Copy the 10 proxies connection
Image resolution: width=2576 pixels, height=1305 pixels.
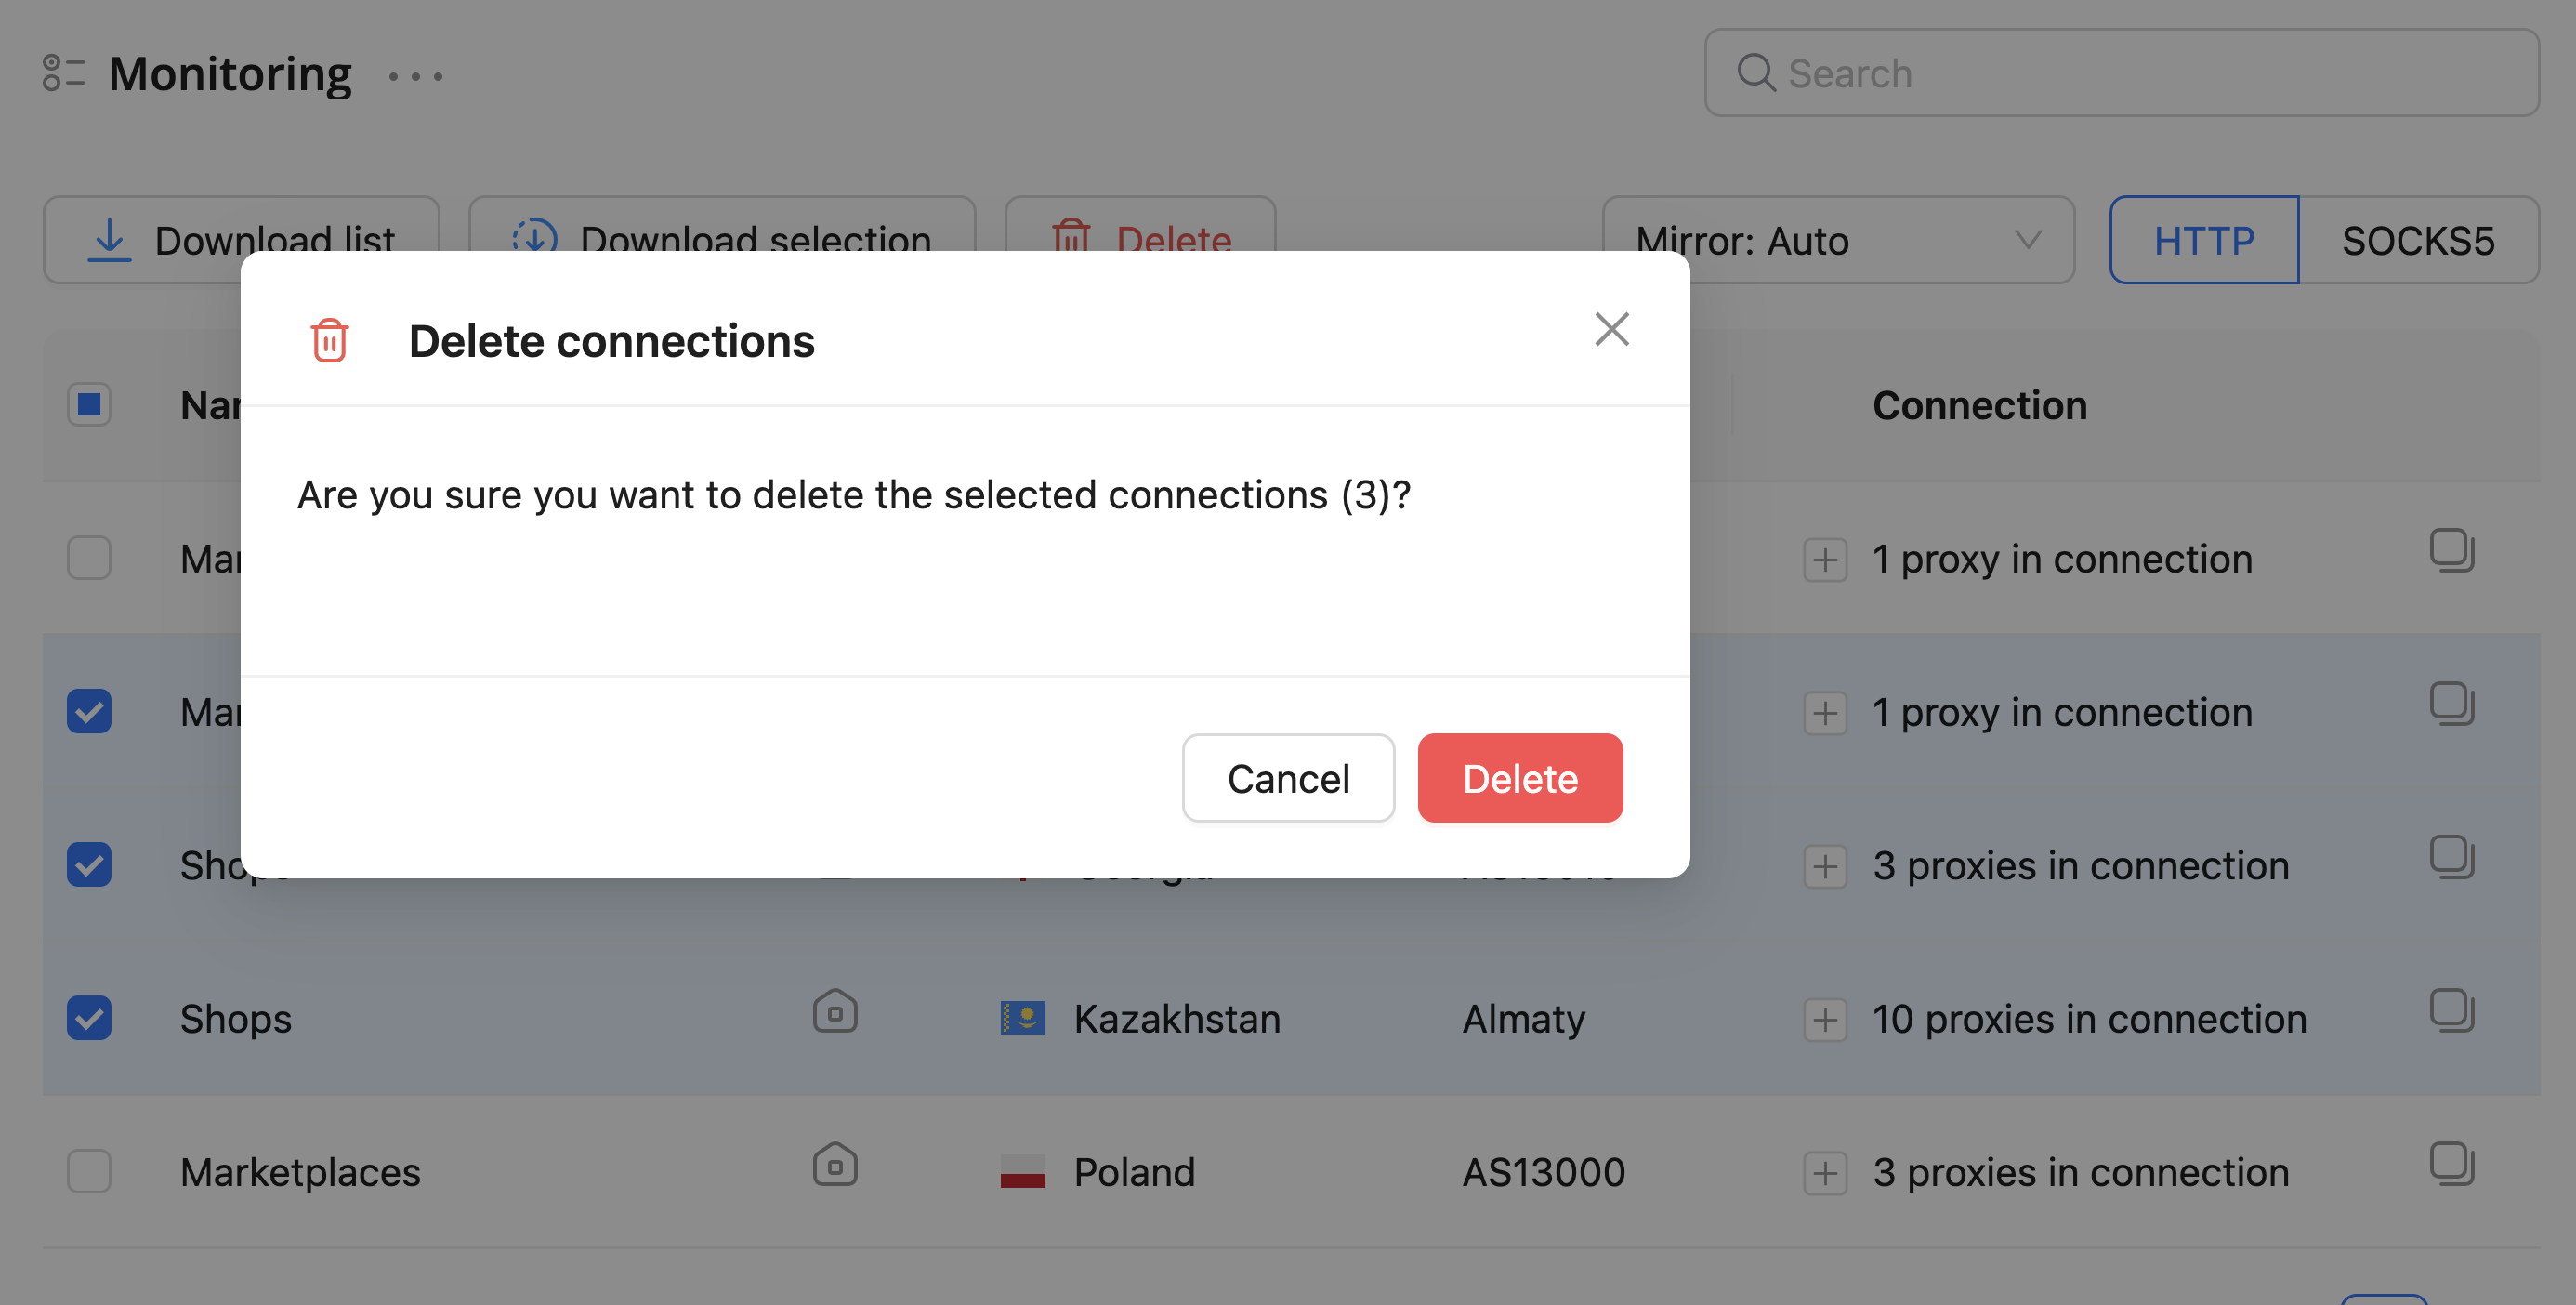coord(2451,1010)
